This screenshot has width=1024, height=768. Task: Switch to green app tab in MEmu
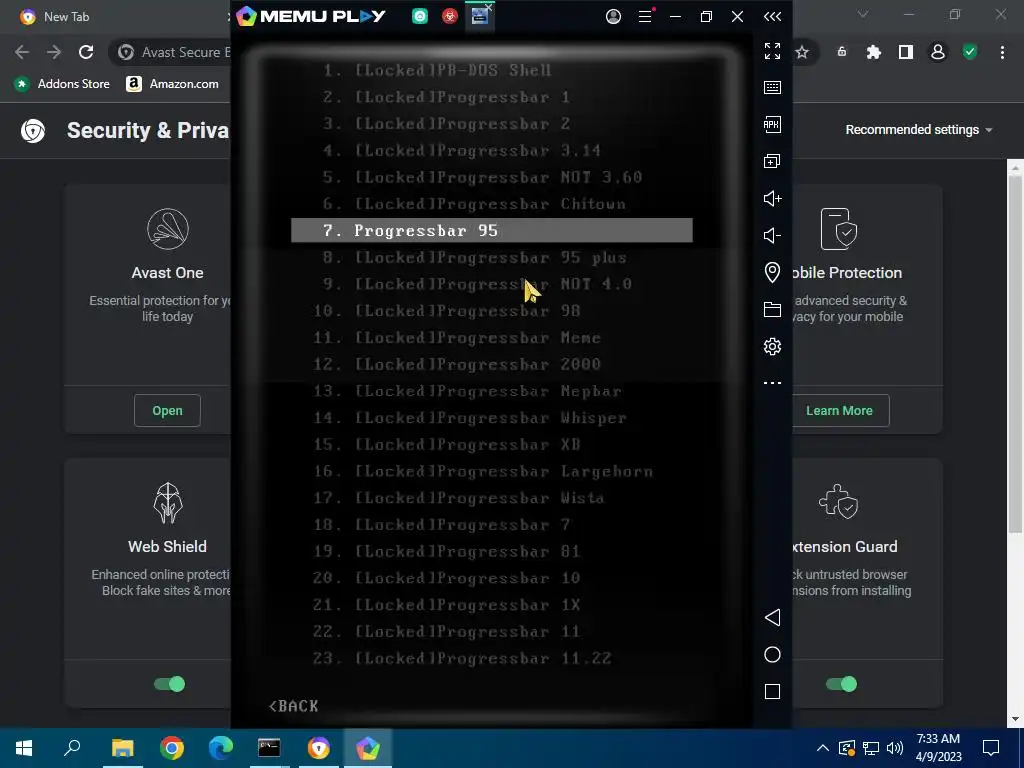point(420,16)
